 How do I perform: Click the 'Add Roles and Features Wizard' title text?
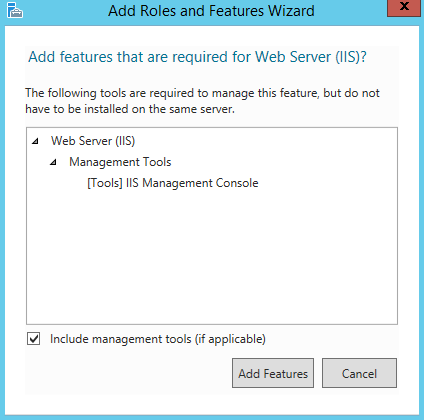click(x=211, y=11)
